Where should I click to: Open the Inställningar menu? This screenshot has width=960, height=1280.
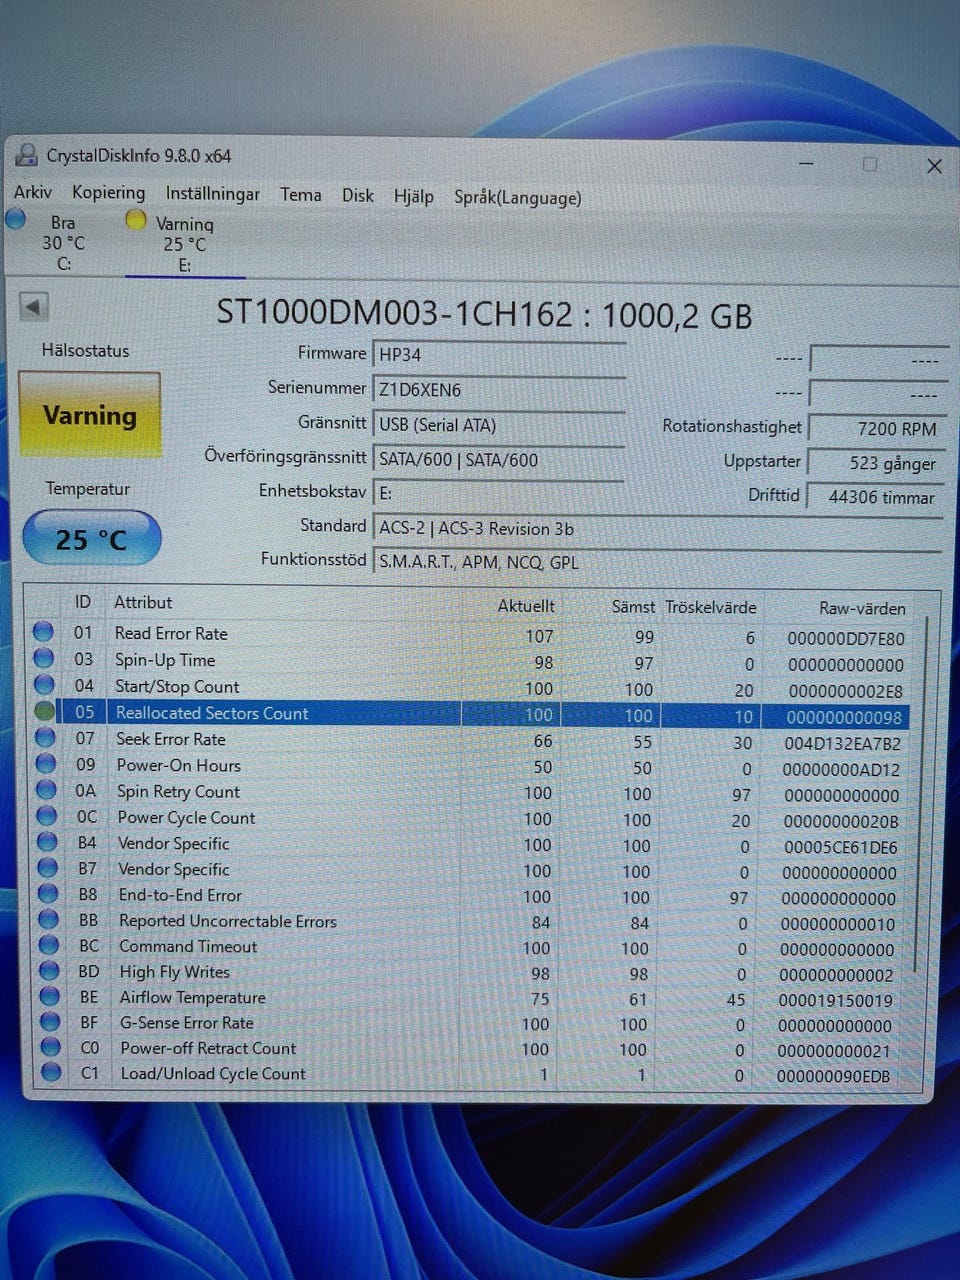212,194
